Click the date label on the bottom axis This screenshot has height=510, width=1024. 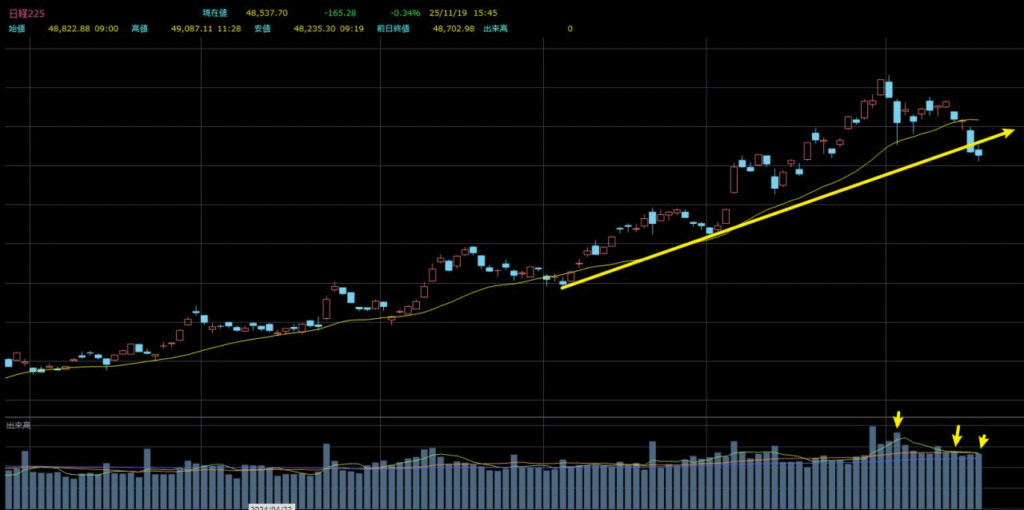(x=270, y=507)
